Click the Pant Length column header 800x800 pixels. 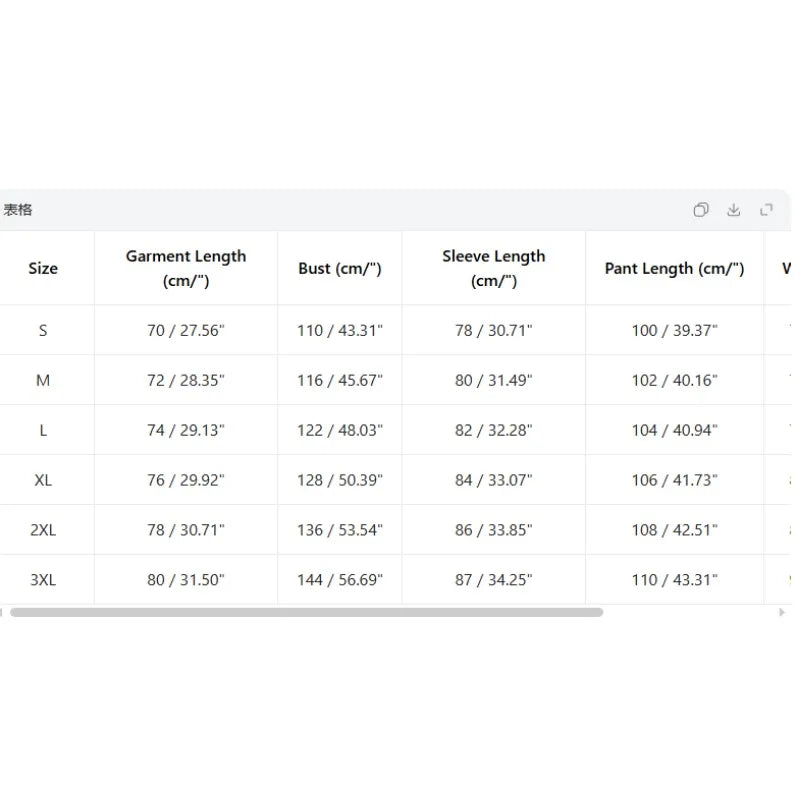674,268
